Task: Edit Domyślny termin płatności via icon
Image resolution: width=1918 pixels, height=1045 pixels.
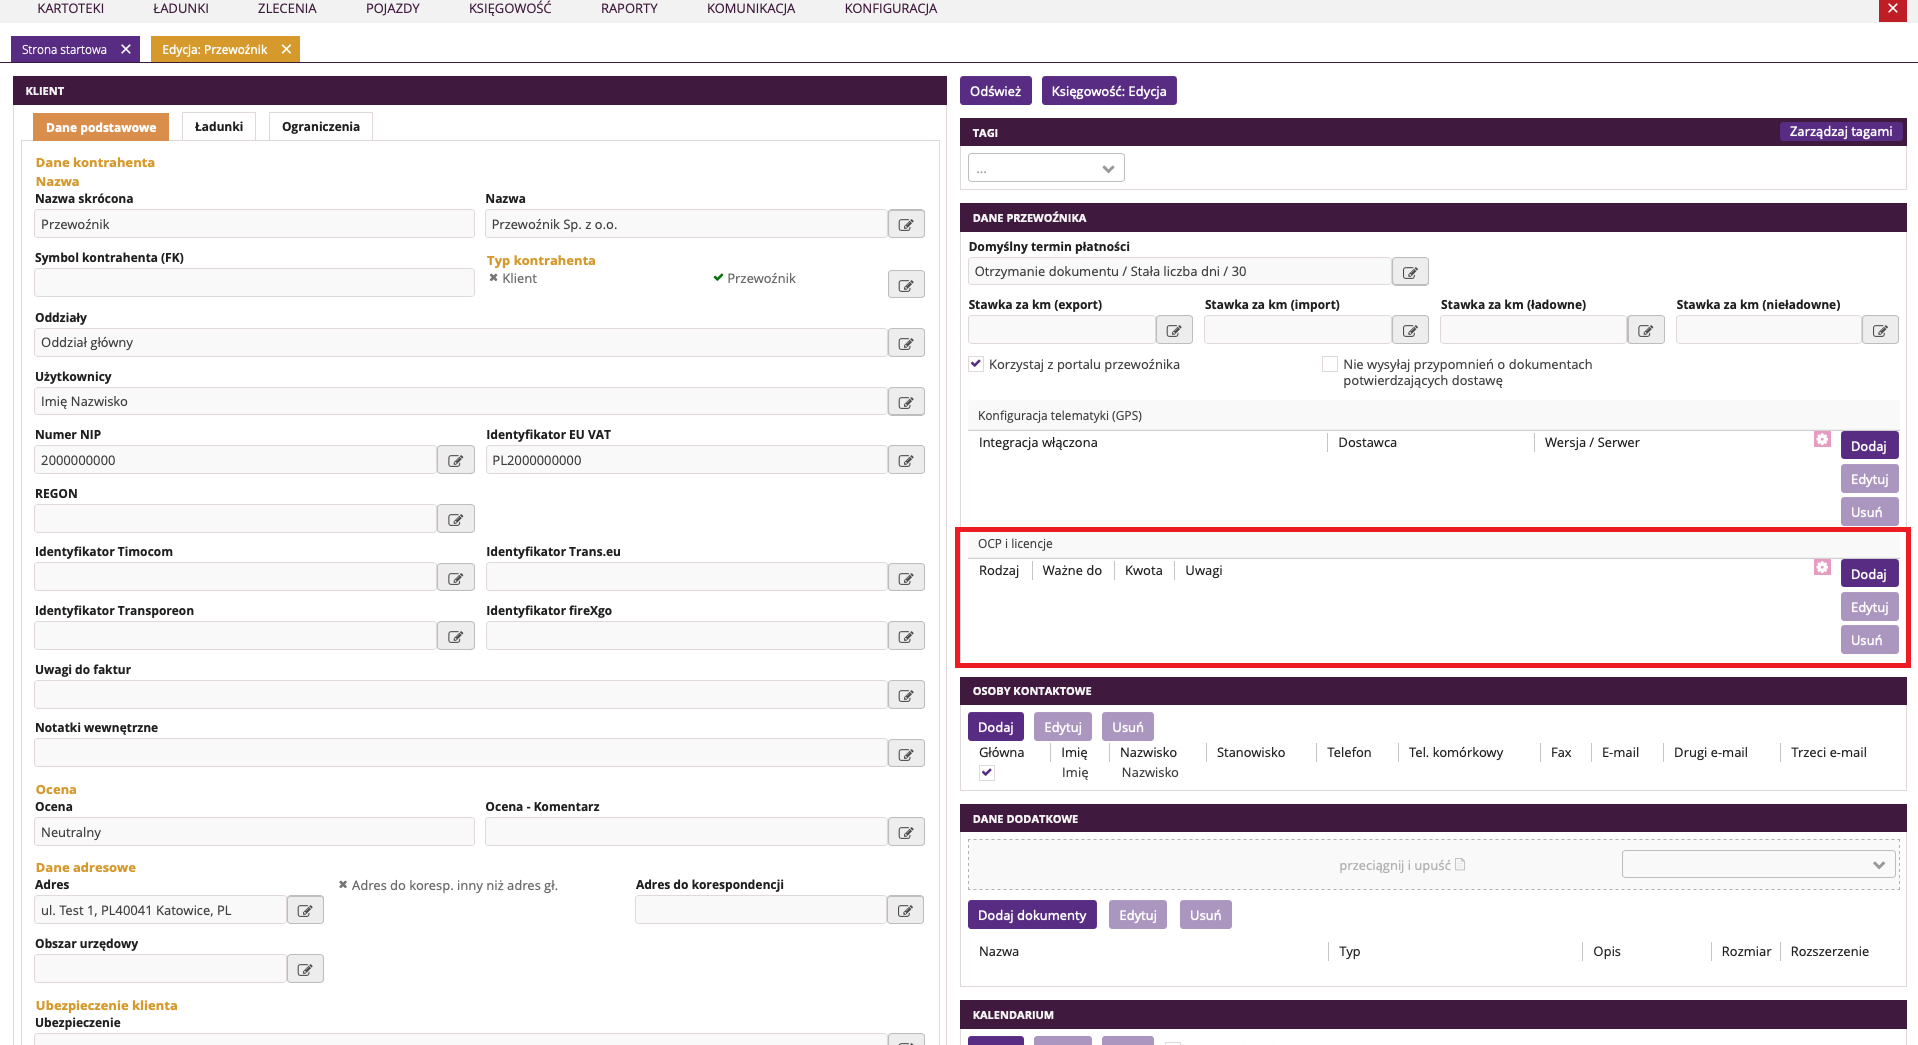Action: pos(1410,272)
